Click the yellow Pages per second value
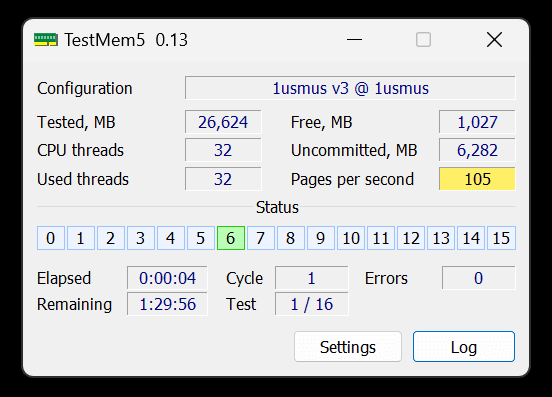The width and height of the screenshot is (552, 397). click(477, 179)
